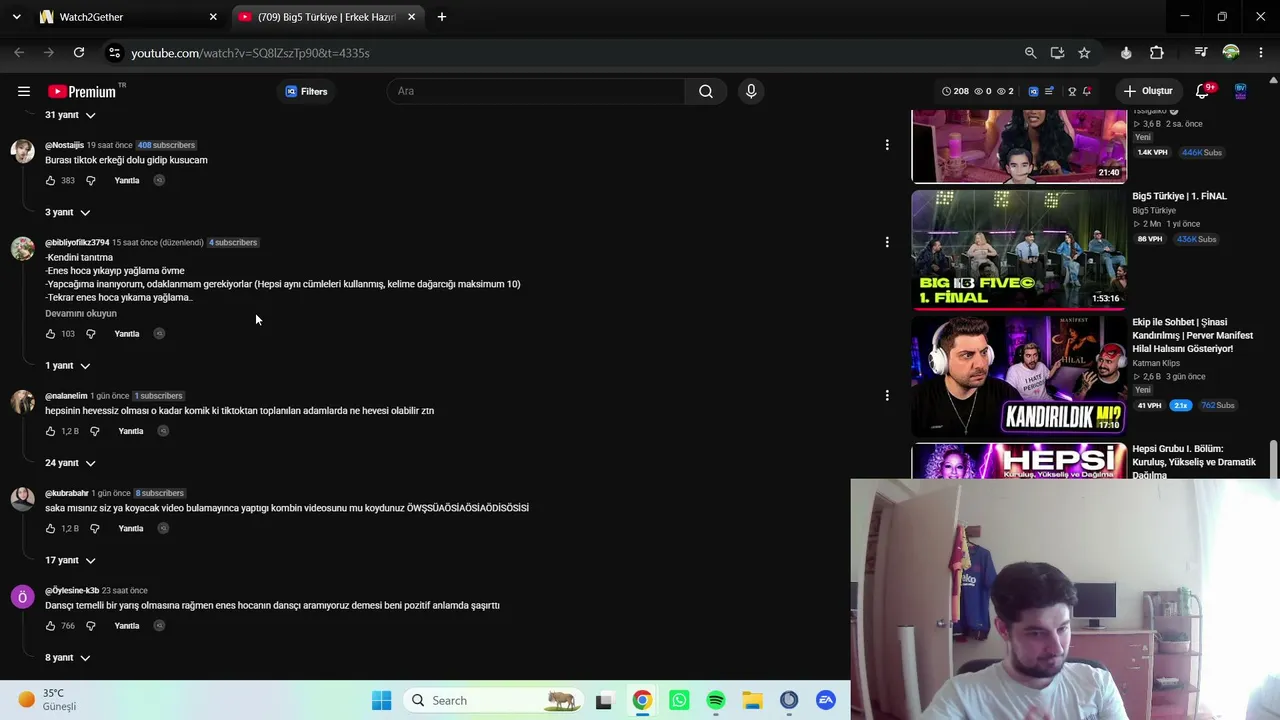Go to the YouTube Premium home logo
The height and width of the screenshot is (720, 1280).
[82, 91]
